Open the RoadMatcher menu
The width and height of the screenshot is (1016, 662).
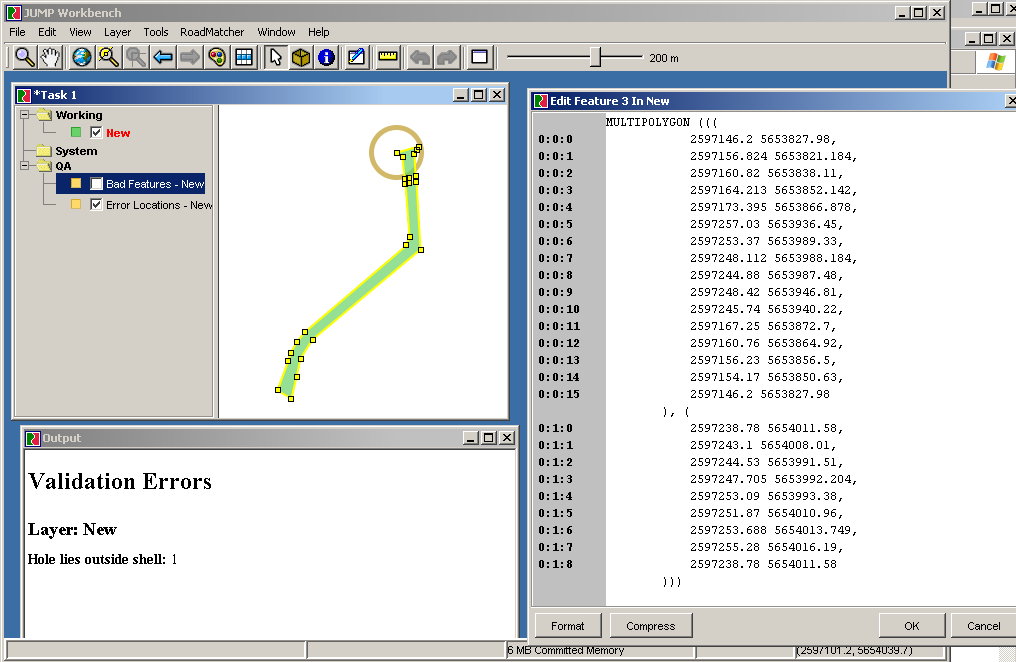point(212,32)
